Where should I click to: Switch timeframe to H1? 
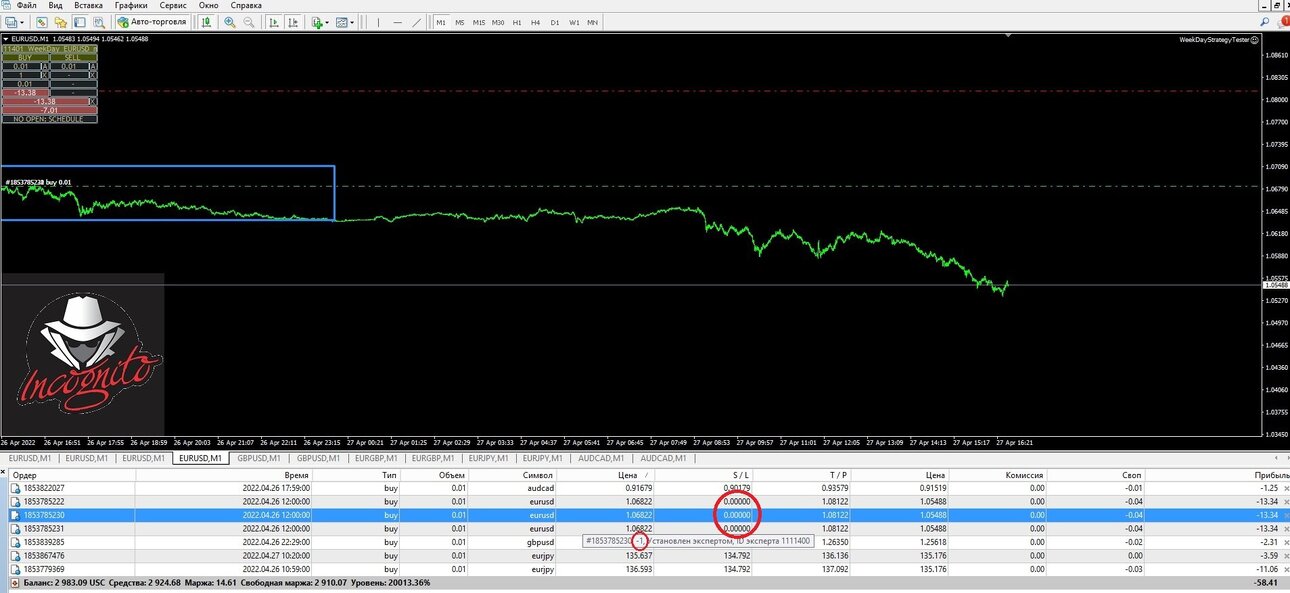coord(517,22)
